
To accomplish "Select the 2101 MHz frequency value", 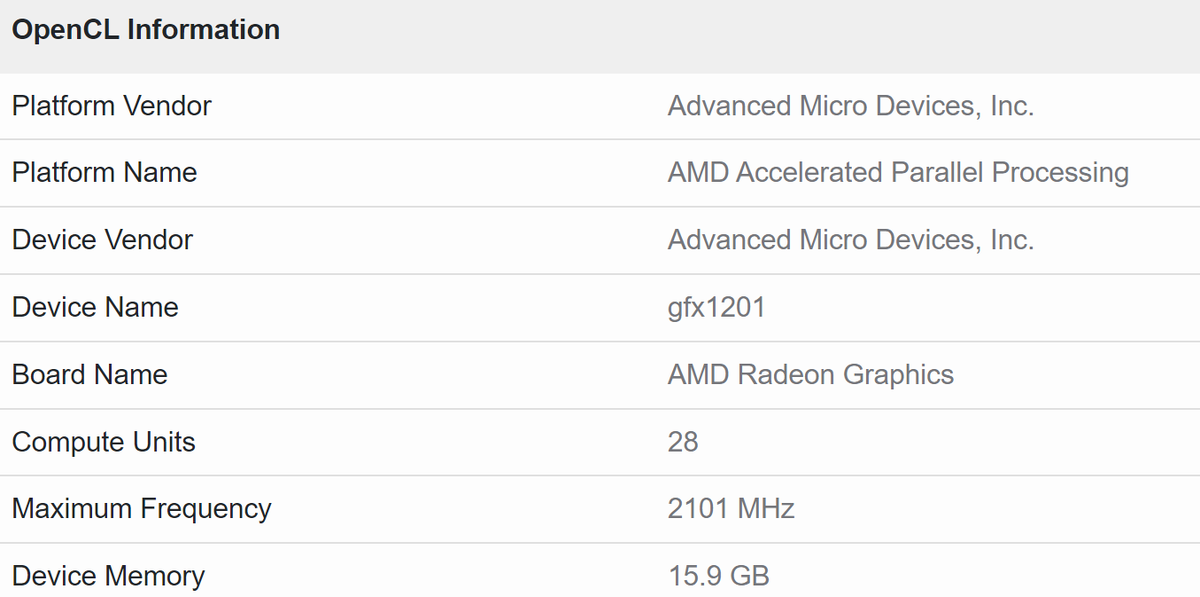I will pyautogui.click(x=731, y=509).
